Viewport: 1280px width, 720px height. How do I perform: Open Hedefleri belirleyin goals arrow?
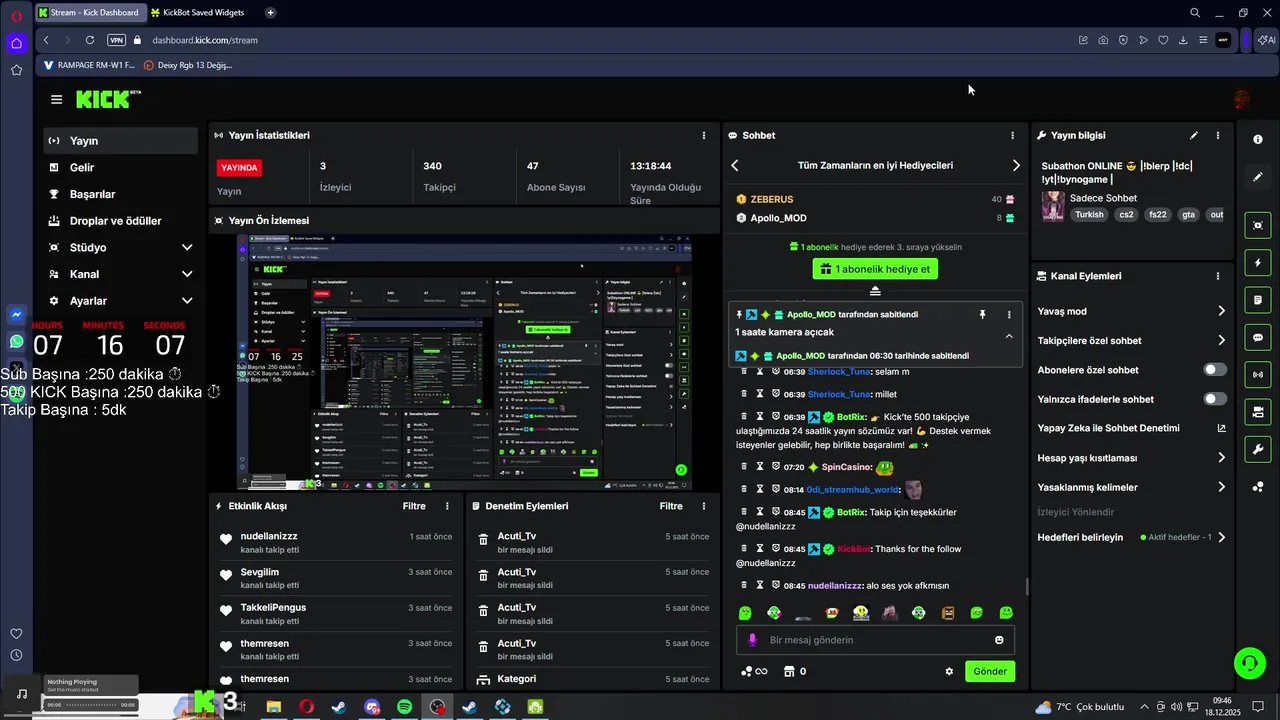[x=1221, y=537]
